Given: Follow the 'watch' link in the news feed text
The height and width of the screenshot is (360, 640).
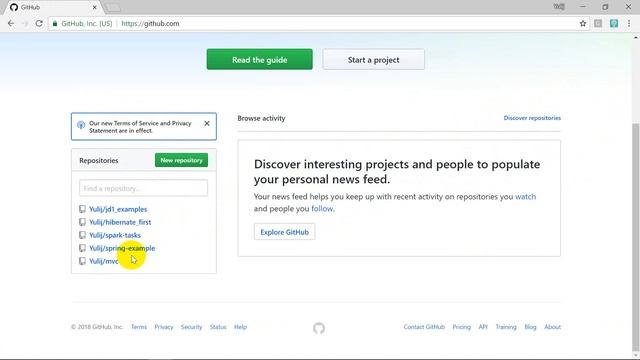Looking at the screenshot, I should [x=525, y=197].
